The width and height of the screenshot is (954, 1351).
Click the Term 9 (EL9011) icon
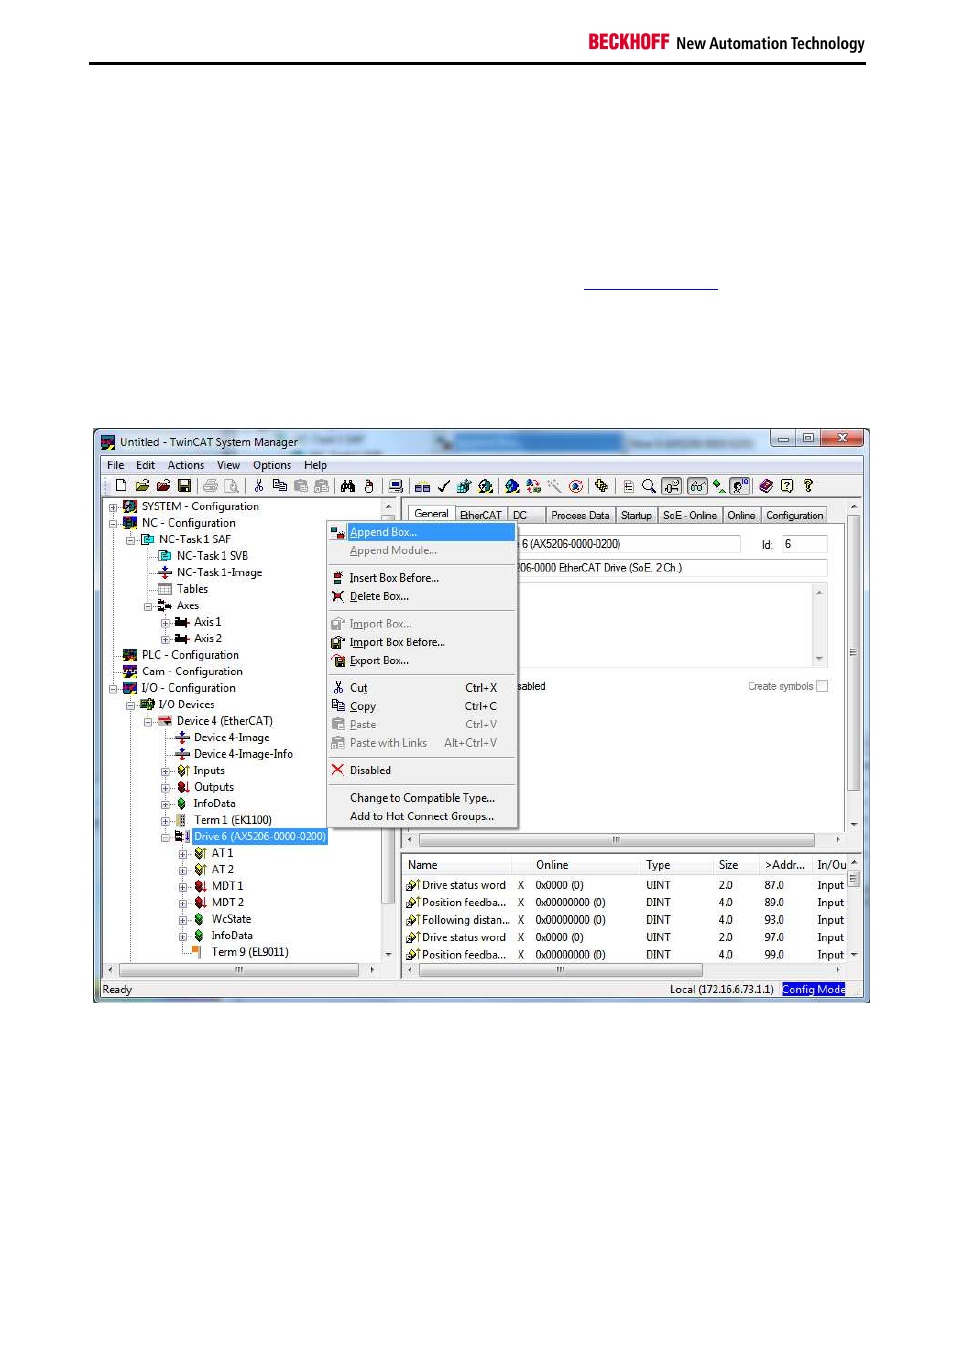[197, 952]
